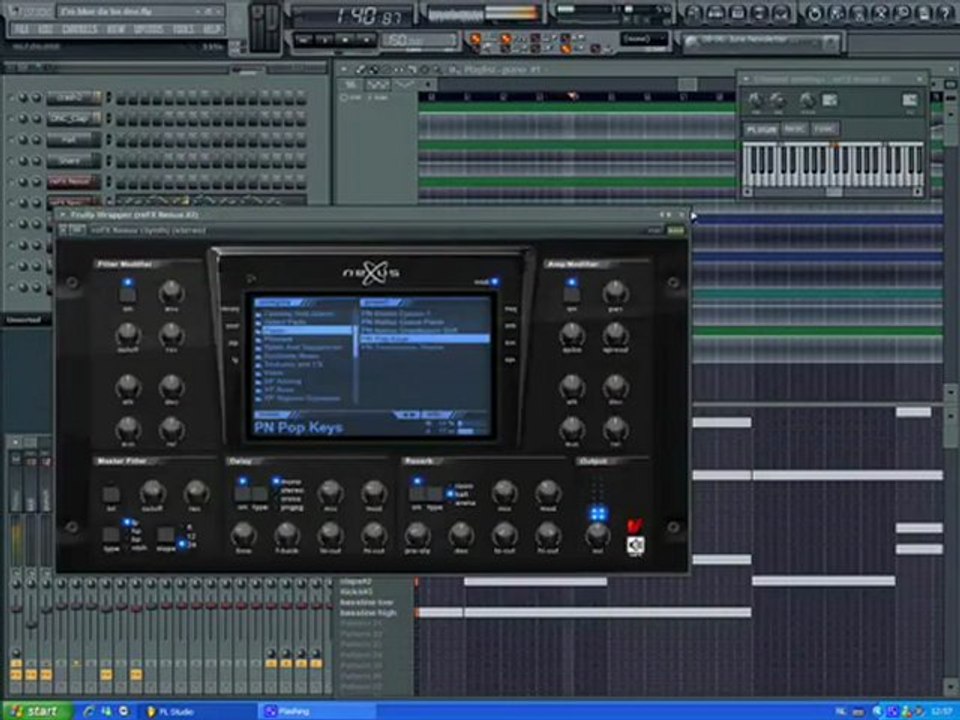Toggle the Amp Modifier on button

click(x=571, y=294)
